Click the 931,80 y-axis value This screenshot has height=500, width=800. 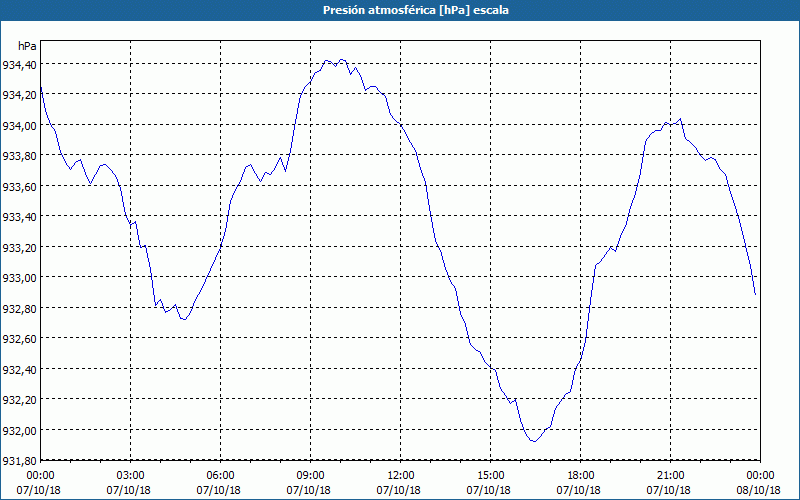(x=19, y=461)
